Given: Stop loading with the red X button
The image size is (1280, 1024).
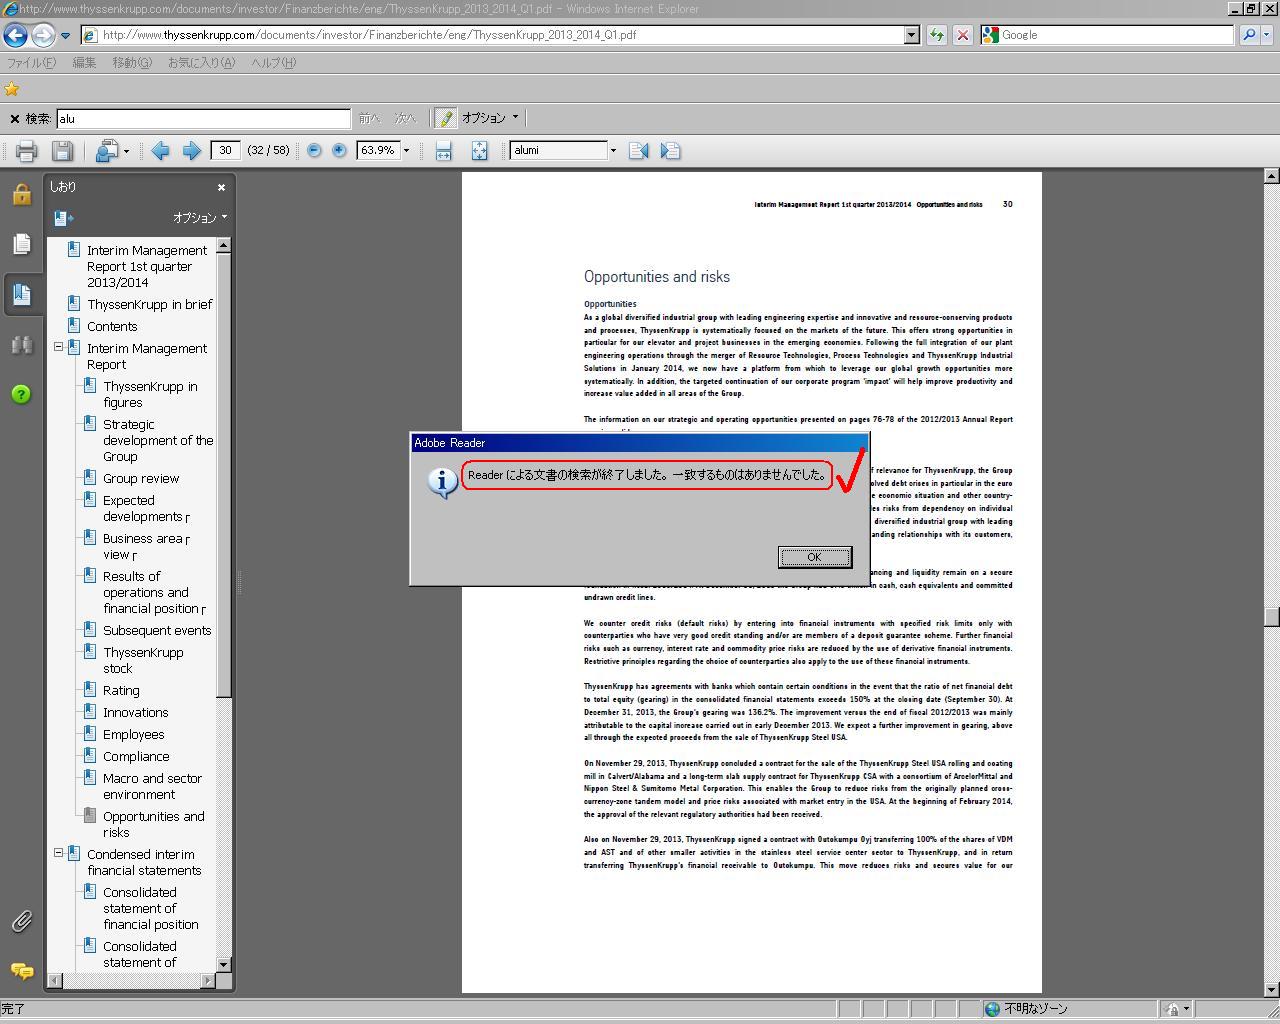Looking at the screenshot, I should point(962,35).
